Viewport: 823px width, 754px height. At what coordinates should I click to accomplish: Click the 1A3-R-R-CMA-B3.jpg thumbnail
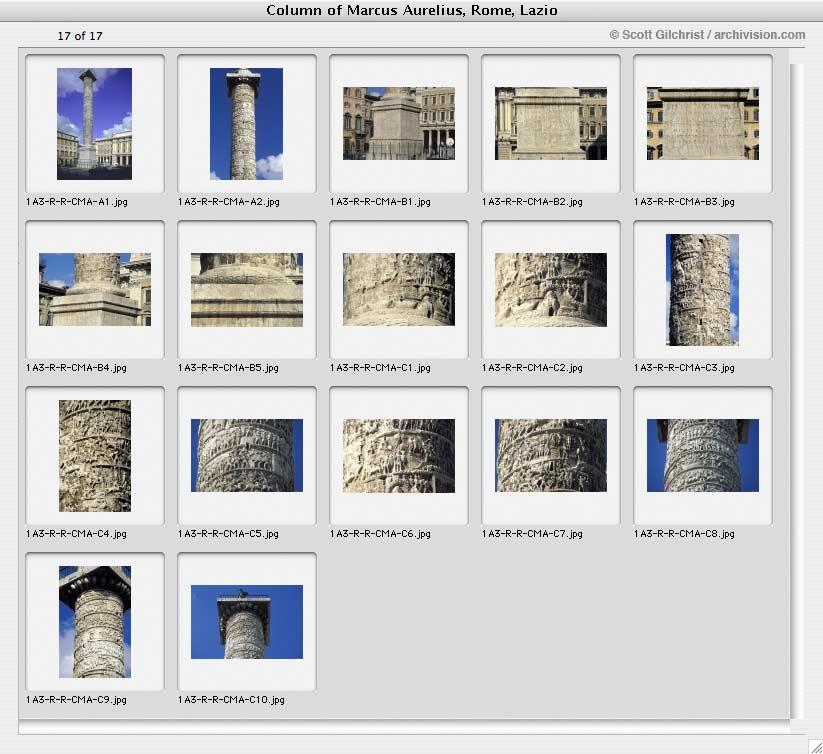(x=703, y=123)
